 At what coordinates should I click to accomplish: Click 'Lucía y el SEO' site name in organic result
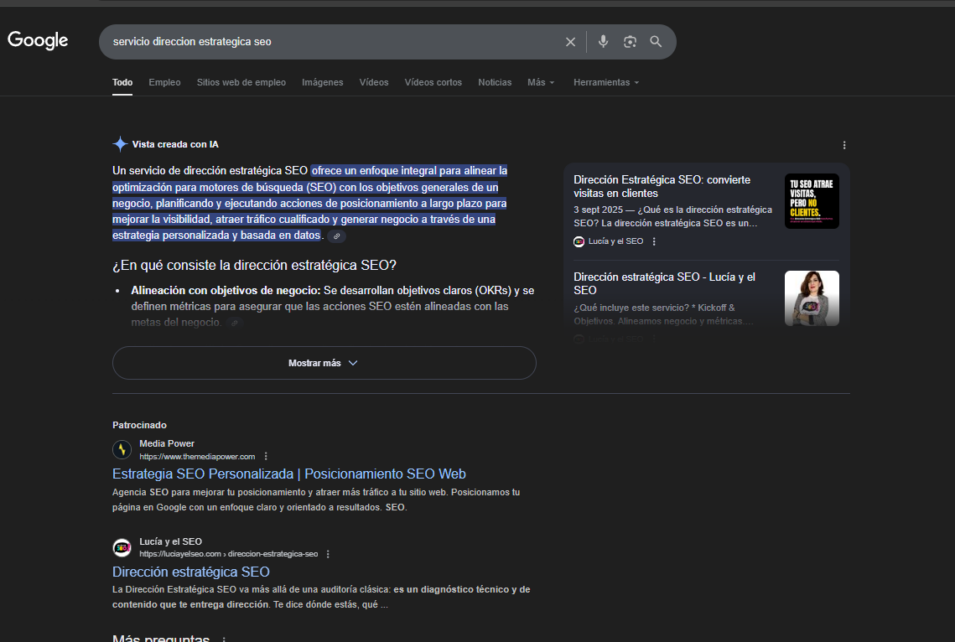[x=171, y=541]
